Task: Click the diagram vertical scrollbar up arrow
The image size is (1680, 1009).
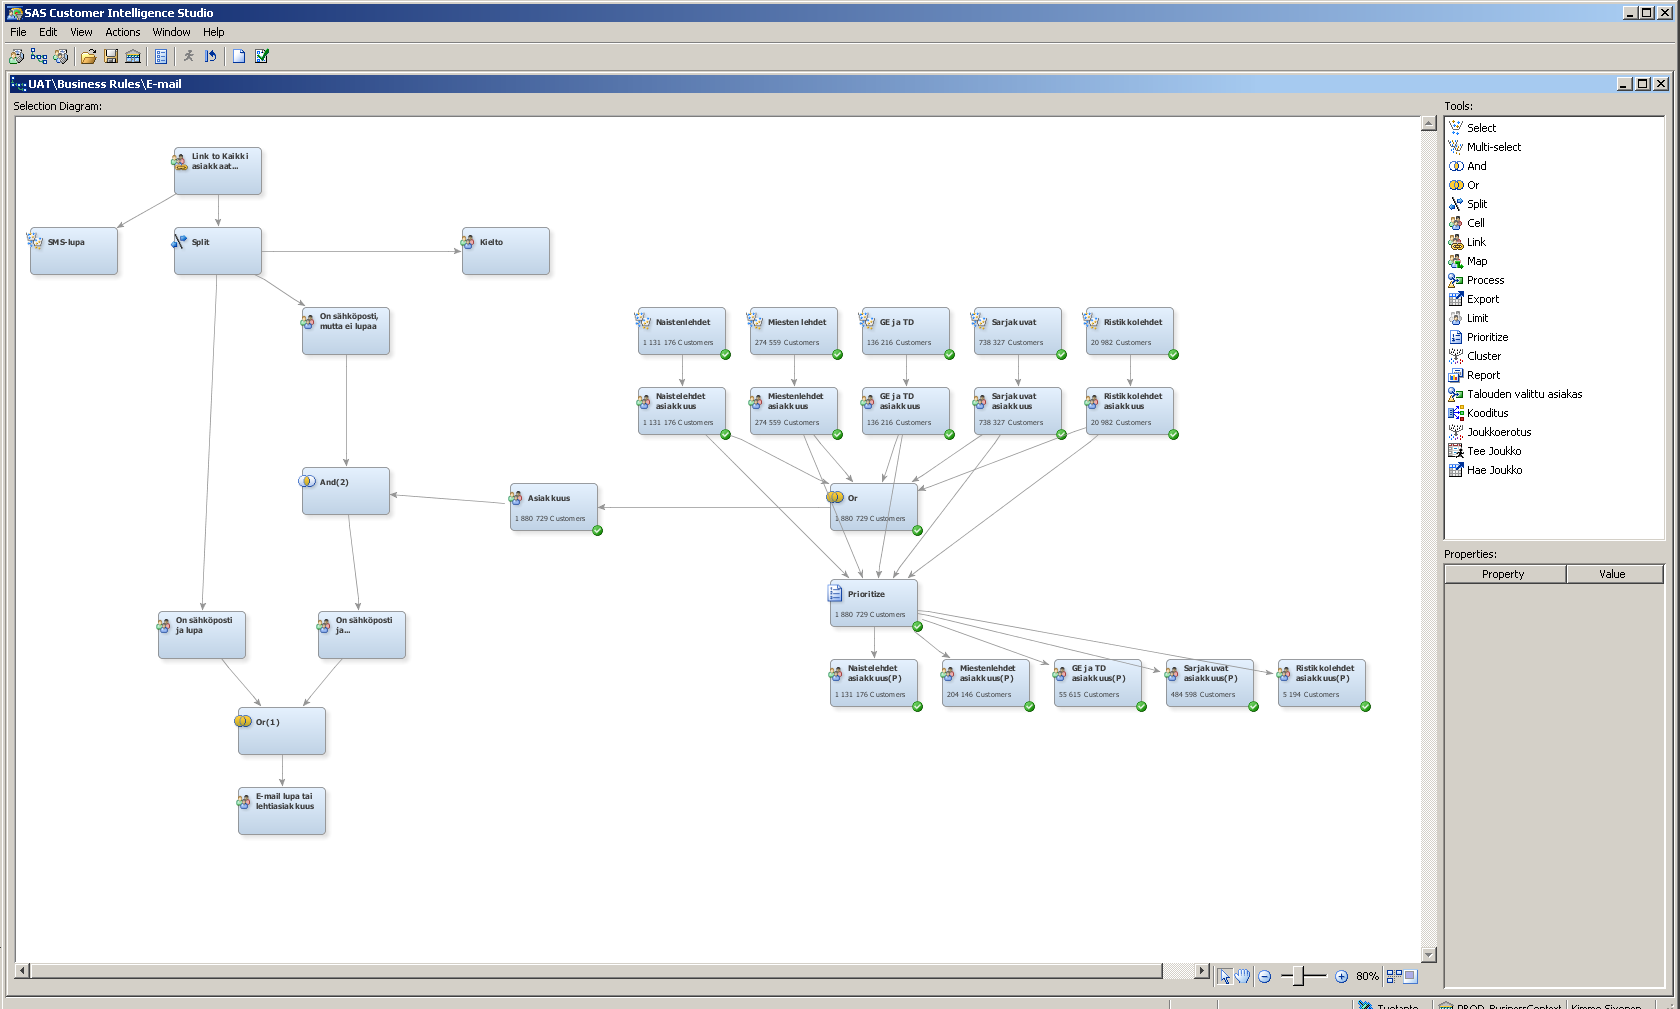Action: pyautogui.click(x=1429, y=124)
